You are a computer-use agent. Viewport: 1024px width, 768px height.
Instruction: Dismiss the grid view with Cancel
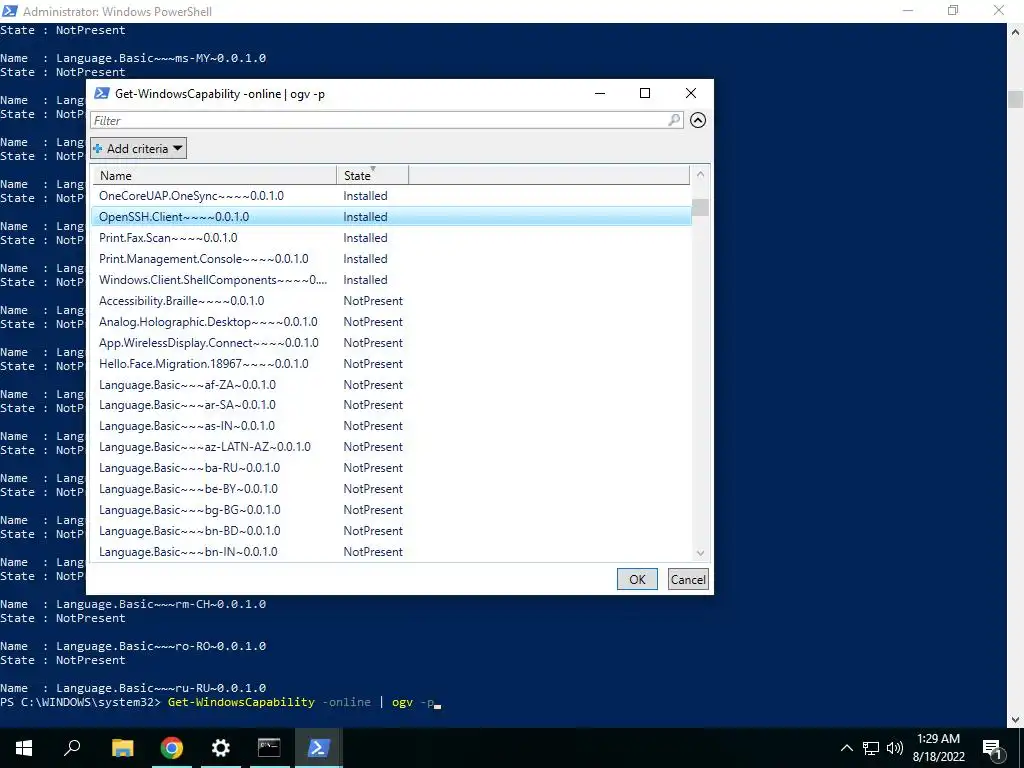click(688, 579)
